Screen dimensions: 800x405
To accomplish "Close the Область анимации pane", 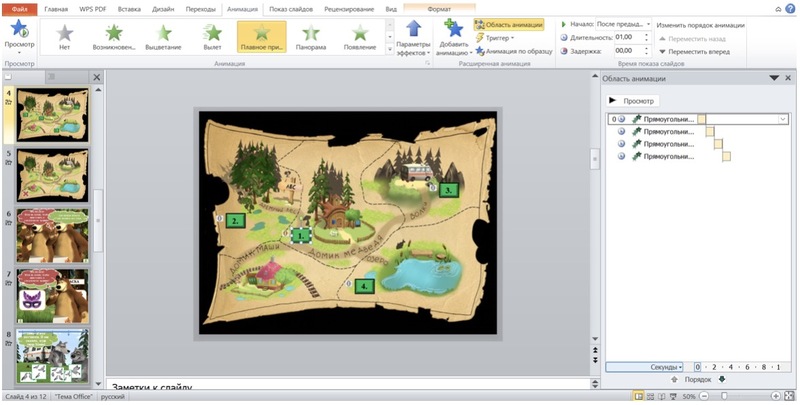I will click(788, 78).
